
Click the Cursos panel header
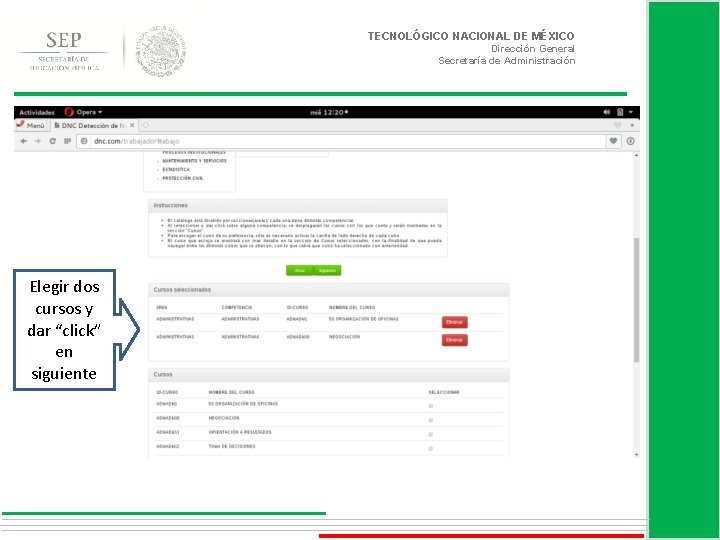(329, 375)
